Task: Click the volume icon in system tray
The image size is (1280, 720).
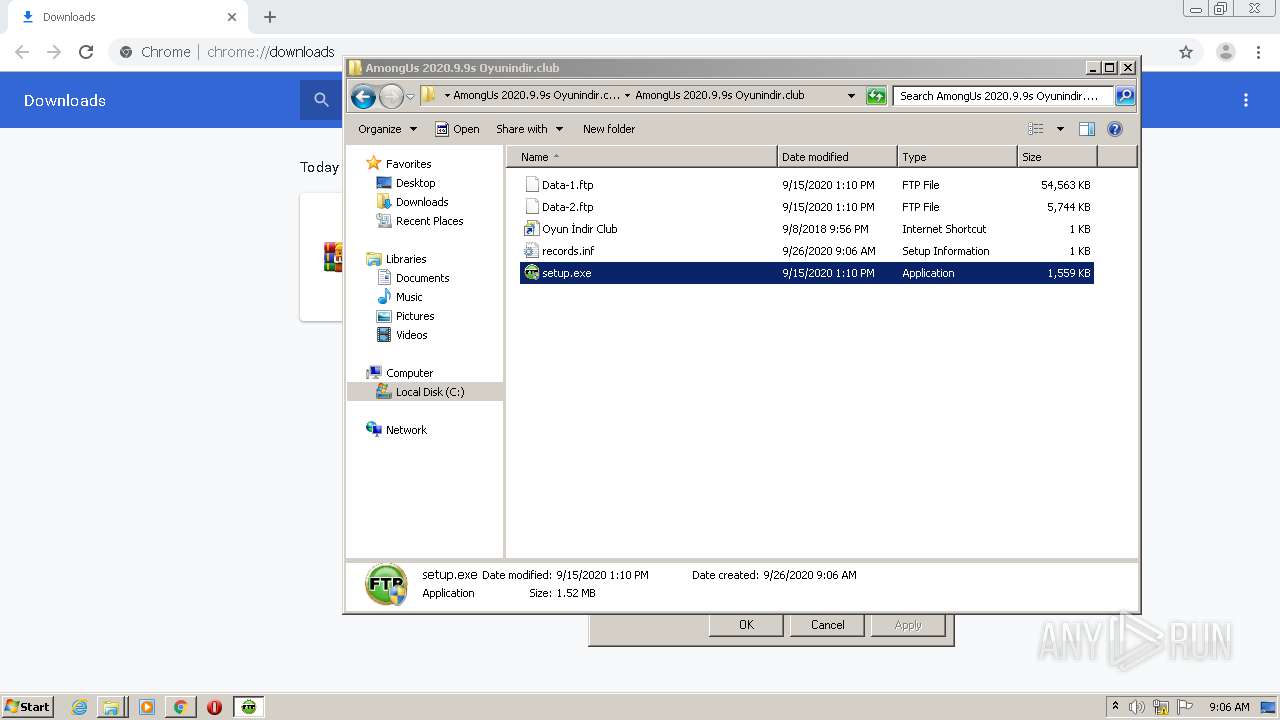Action: [1137, 707]
